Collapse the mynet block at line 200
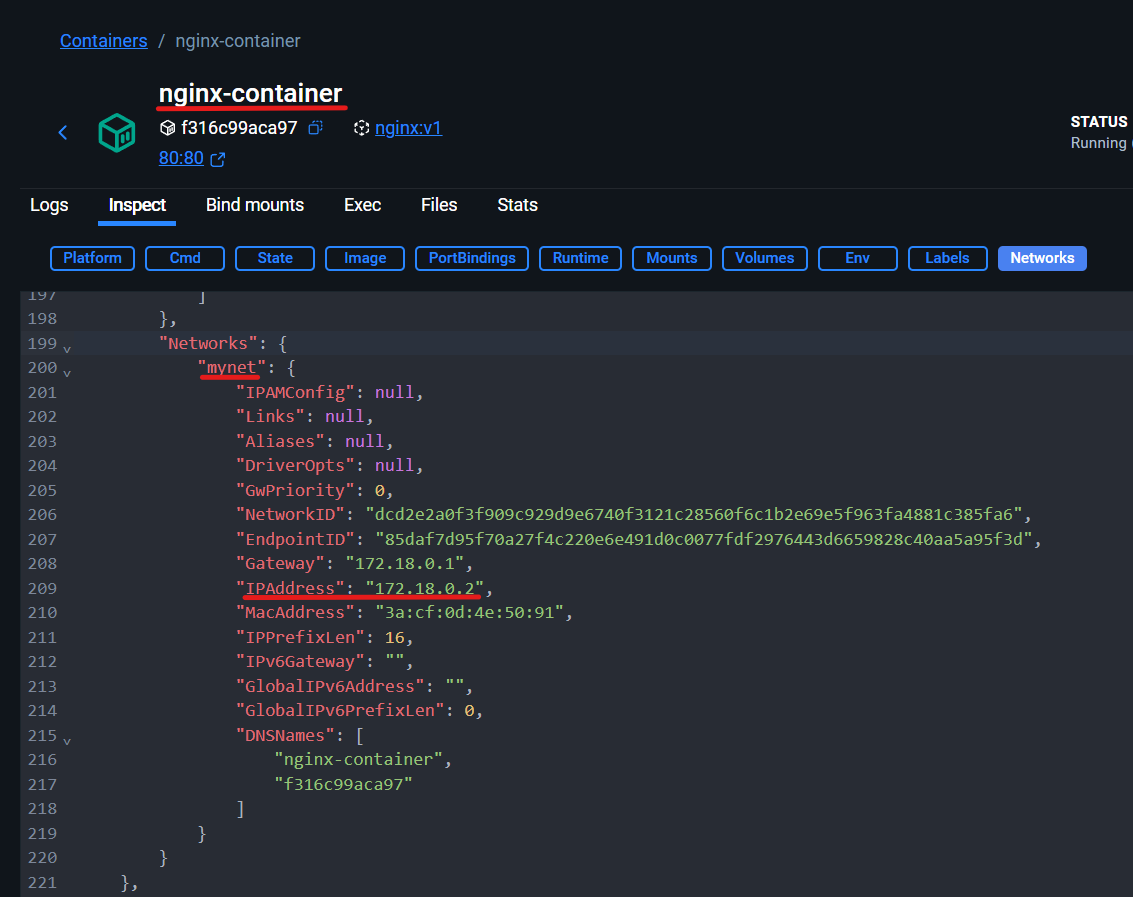The height and width of the screenshot is (897, 1133). coord(67,373)
